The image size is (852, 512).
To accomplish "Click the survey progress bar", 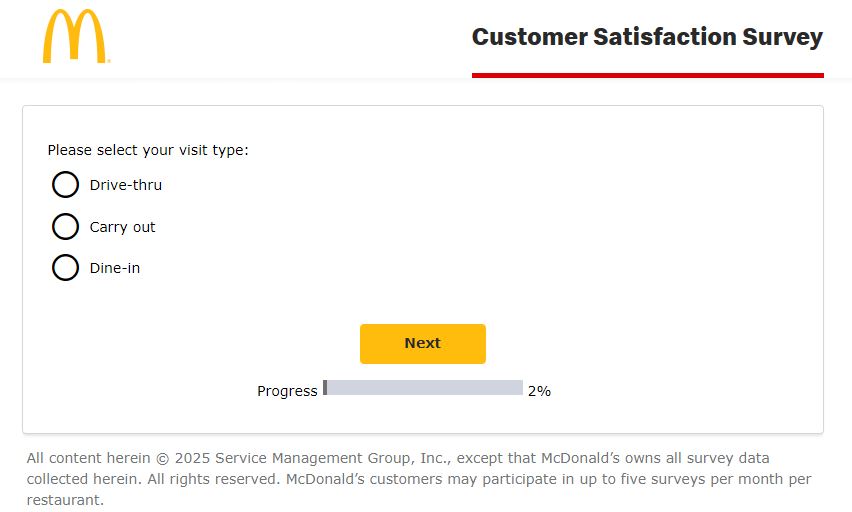I will tap(423, 388).
